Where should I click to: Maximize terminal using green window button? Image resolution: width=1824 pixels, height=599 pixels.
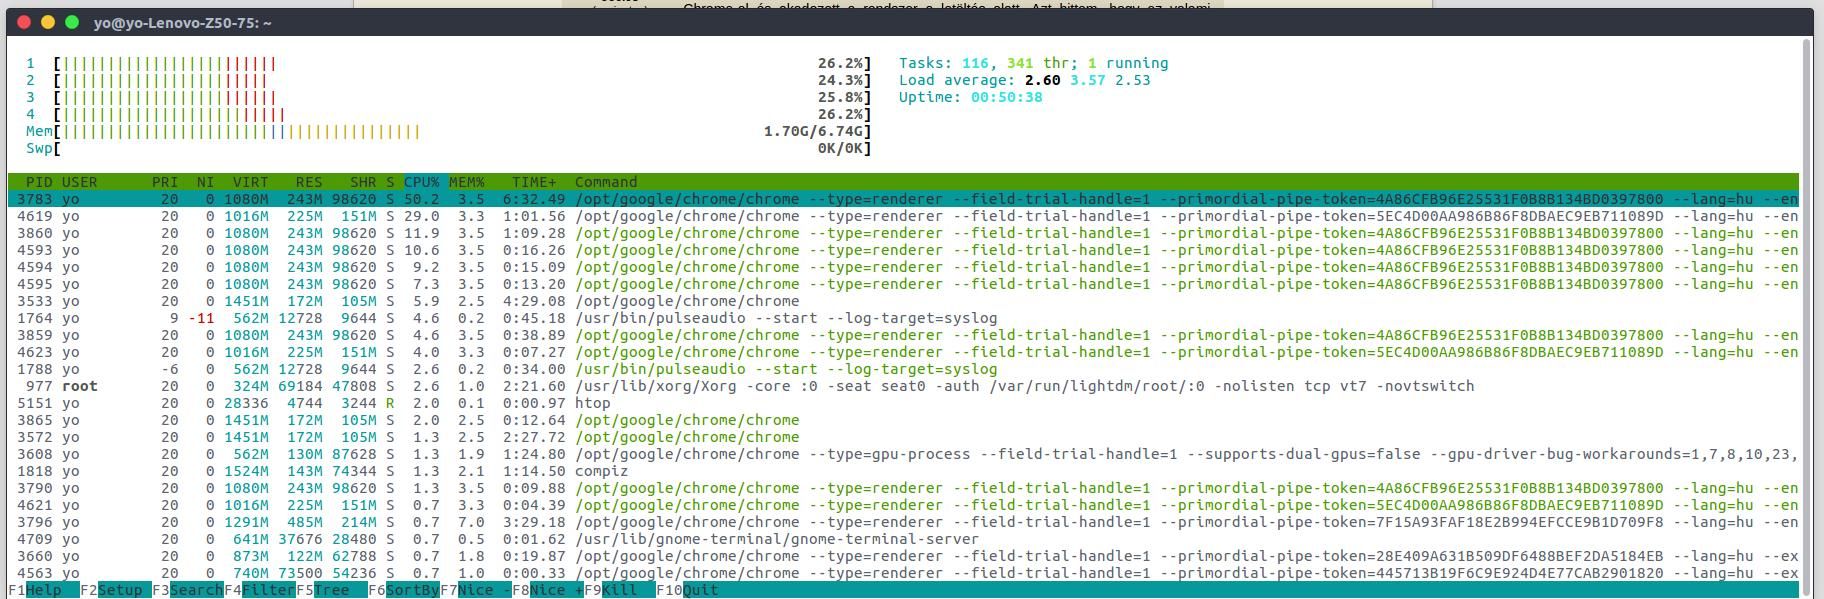click(72, 22)
